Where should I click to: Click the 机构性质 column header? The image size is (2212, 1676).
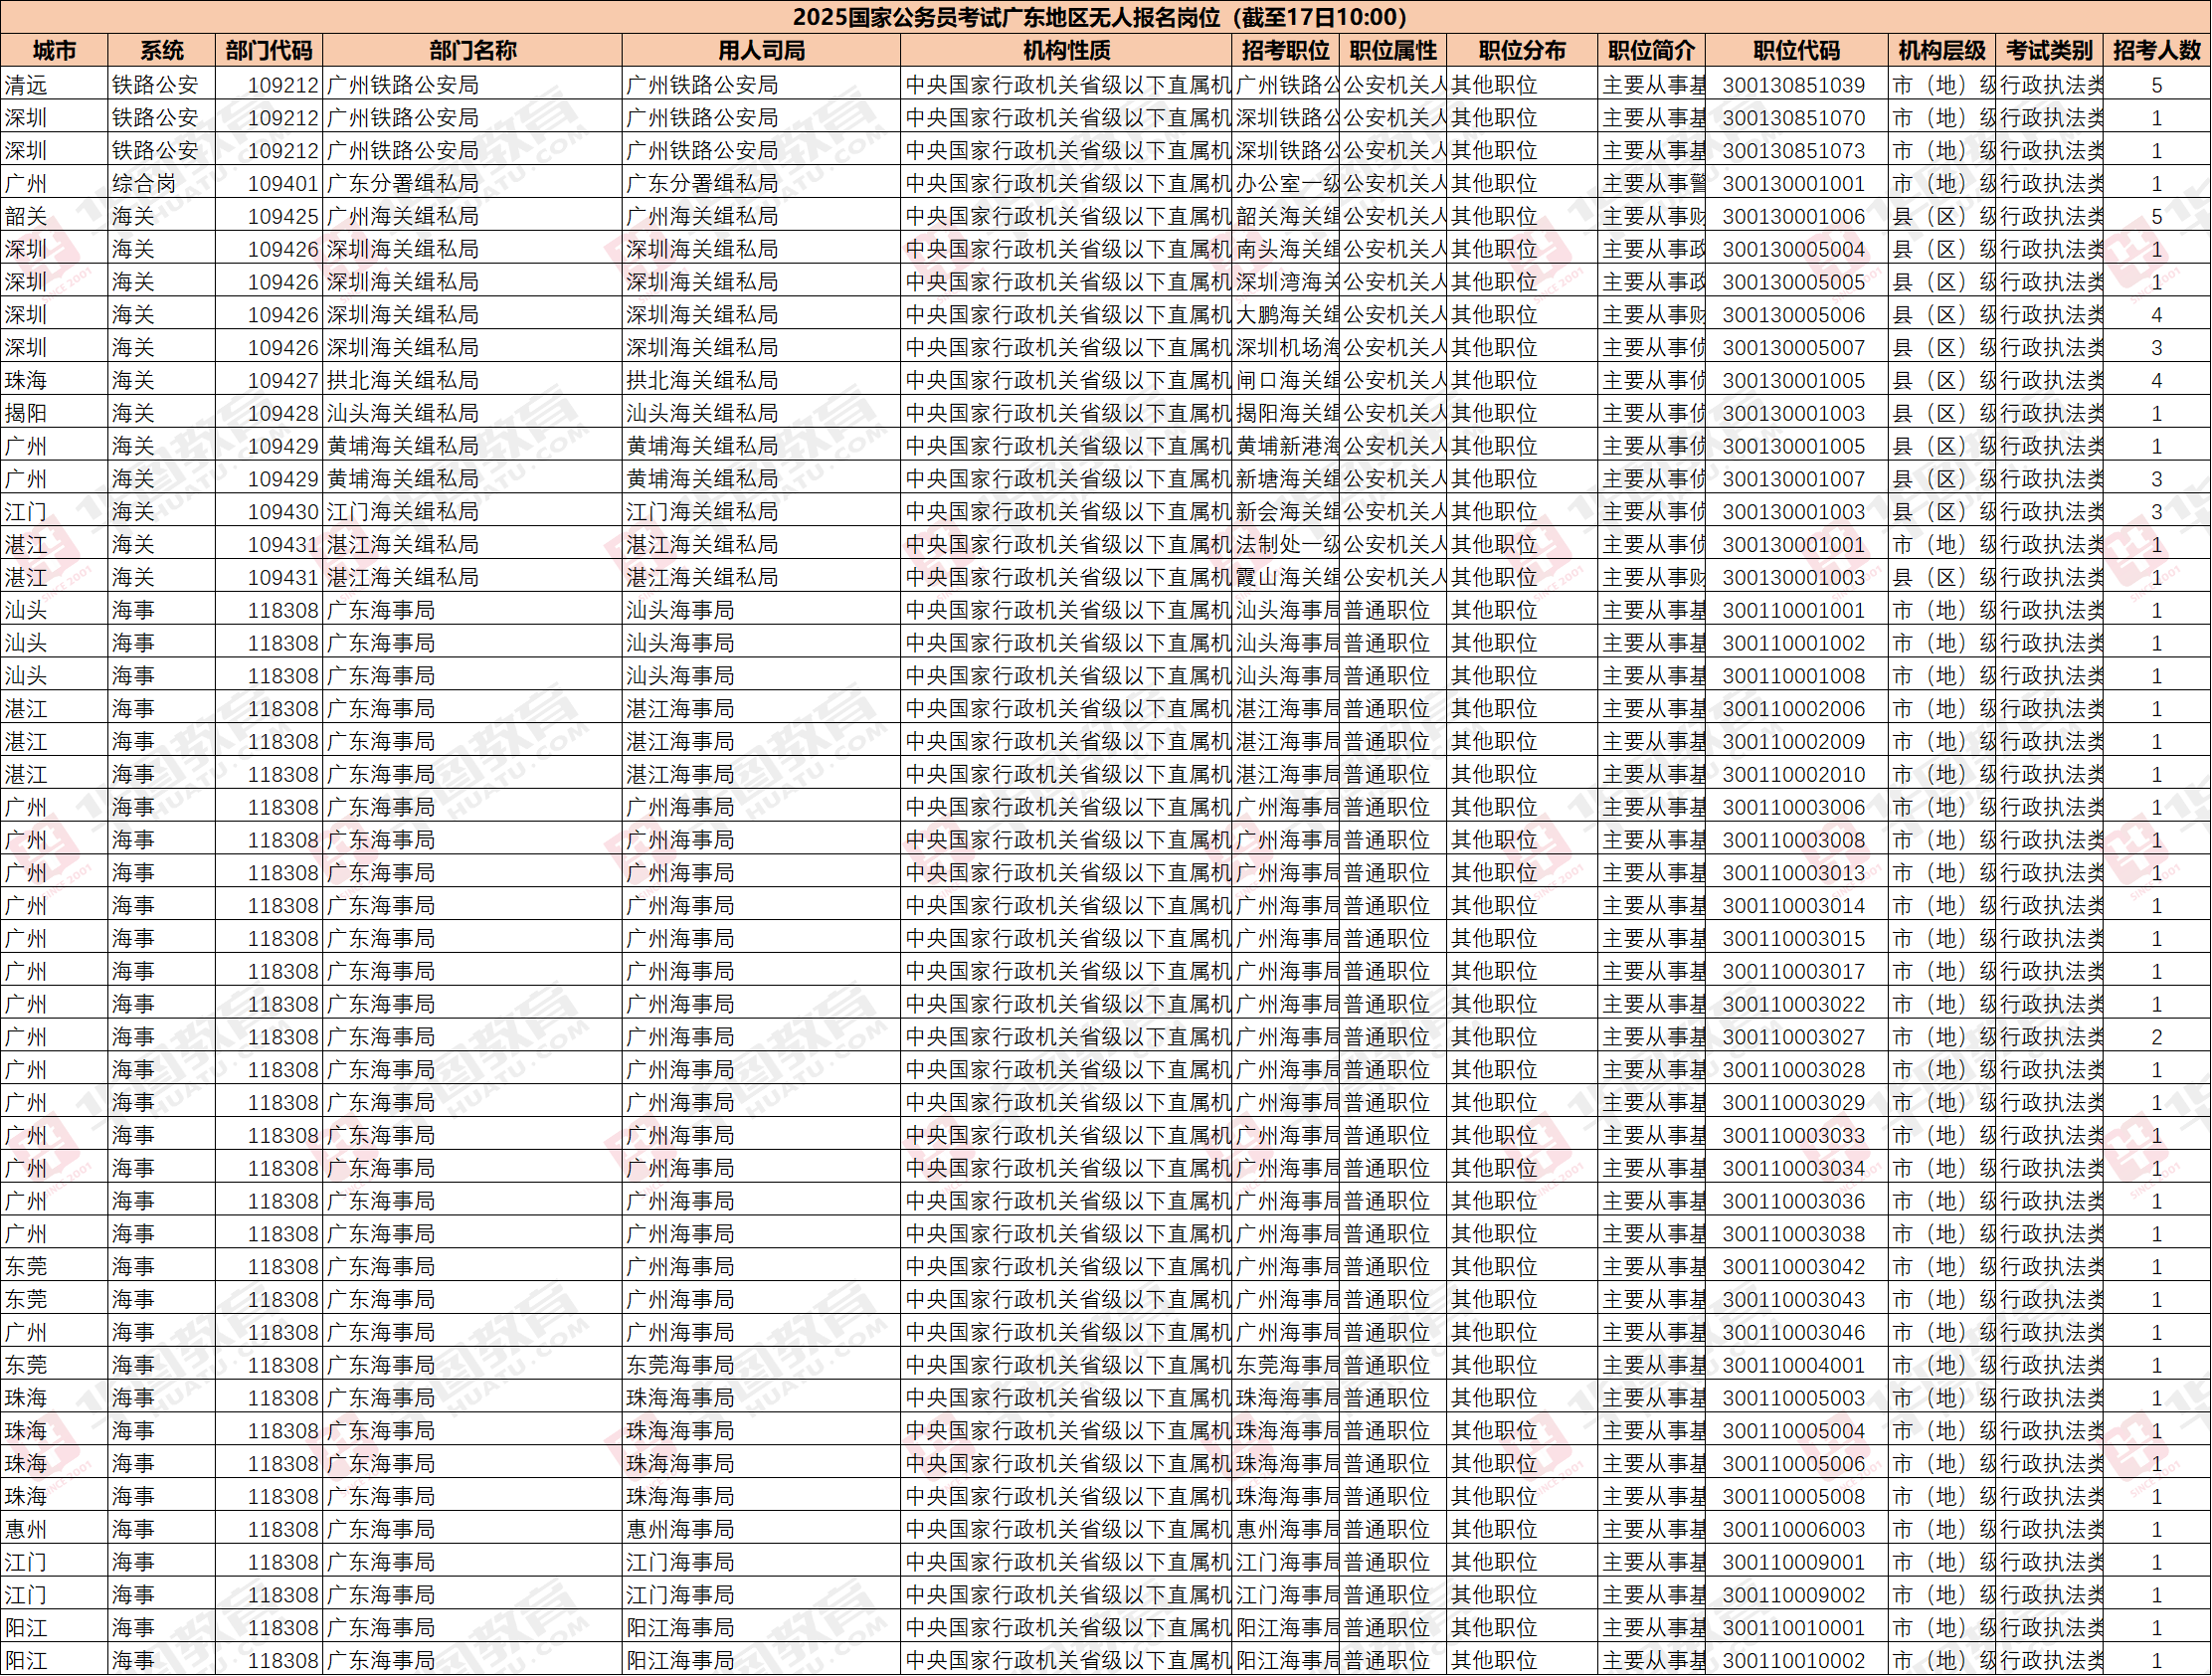coord(1067,51)
